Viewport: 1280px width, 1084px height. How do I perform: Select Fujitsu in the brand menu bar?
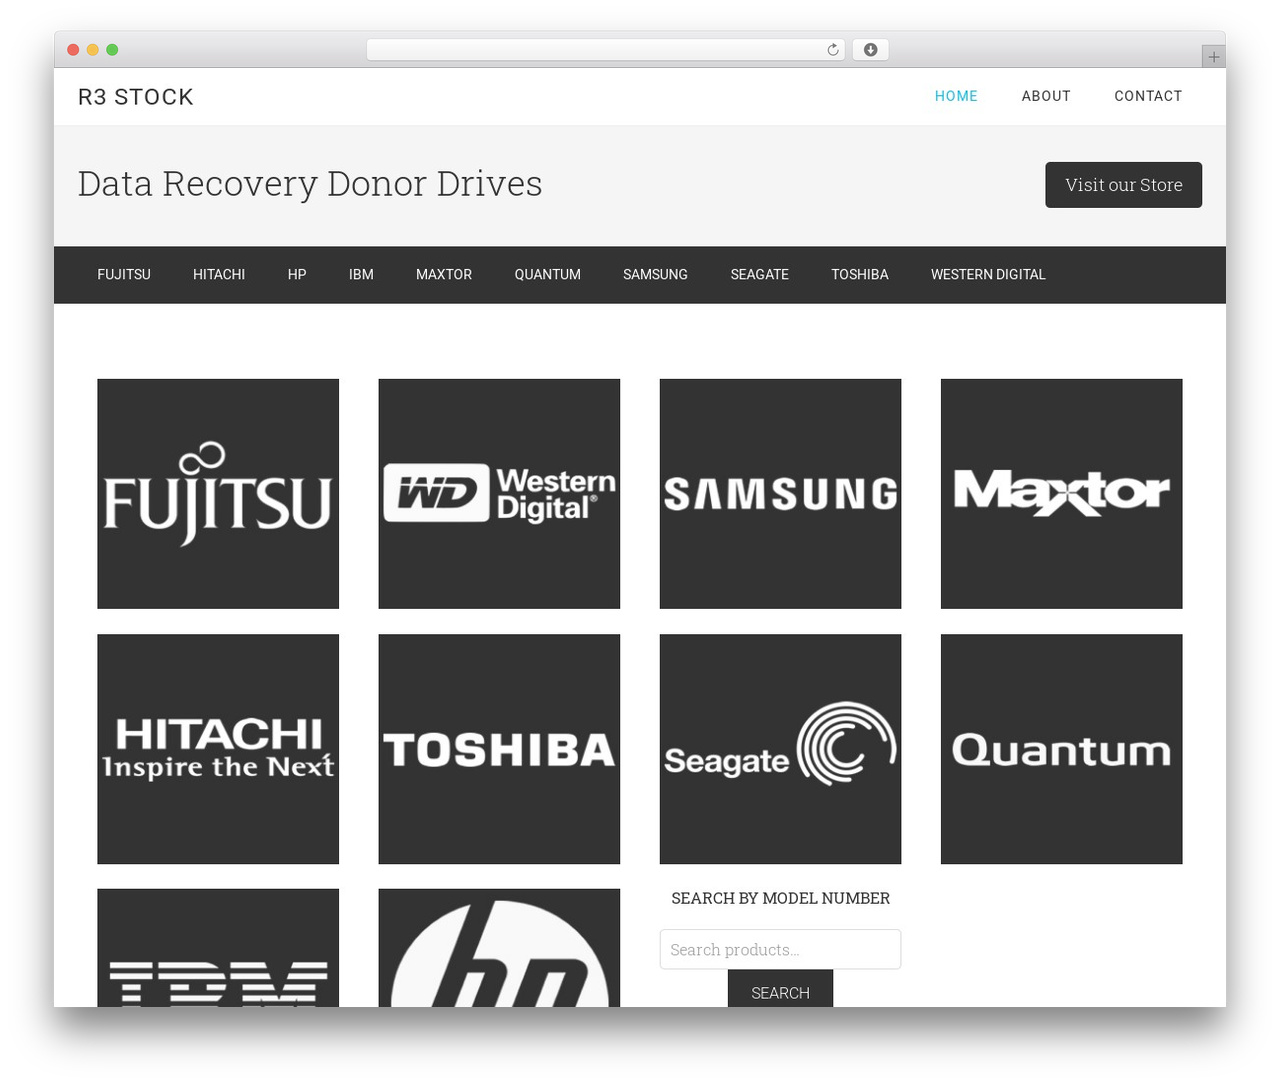[124, 274]
